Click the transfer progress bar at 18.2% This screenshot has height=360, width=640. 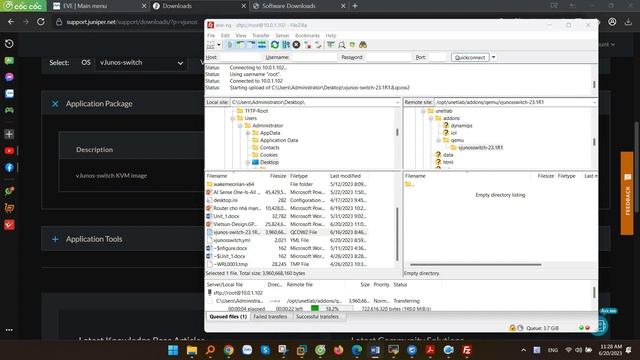point(331,309)
